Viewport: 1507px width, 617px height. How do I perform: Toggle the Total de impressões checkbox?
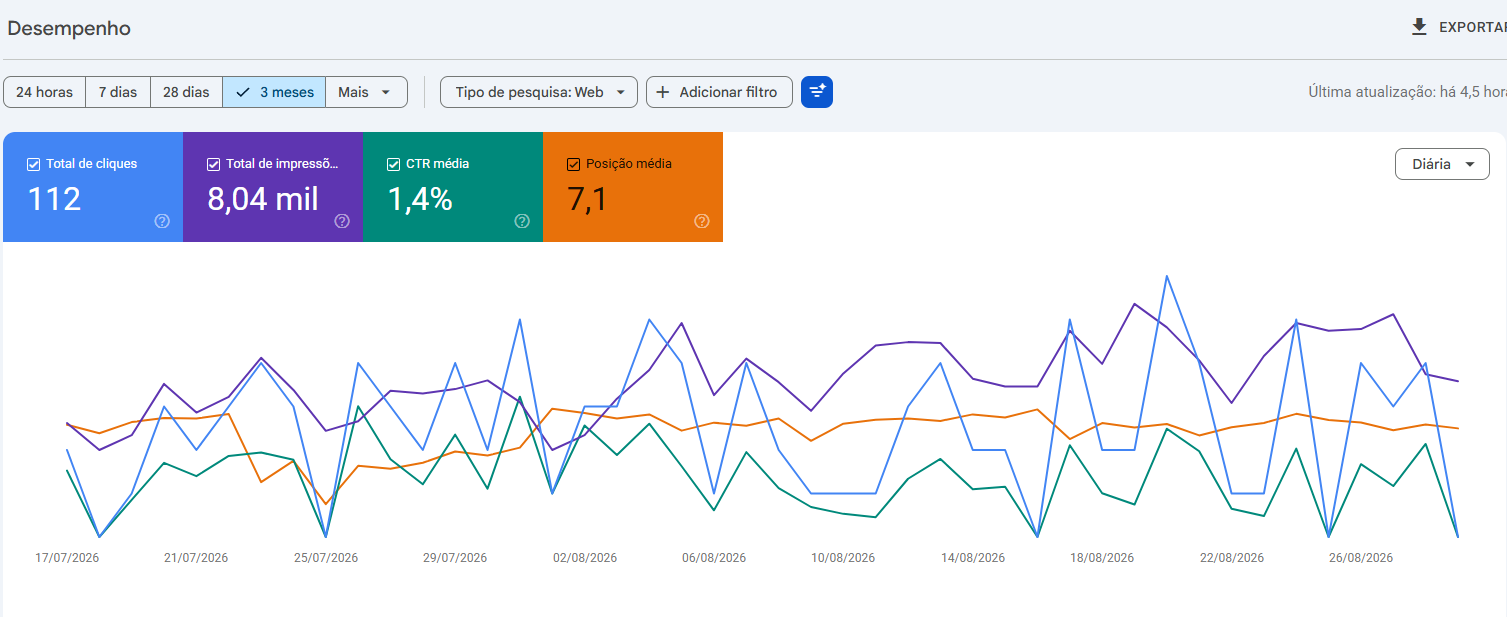coord(213,164)
